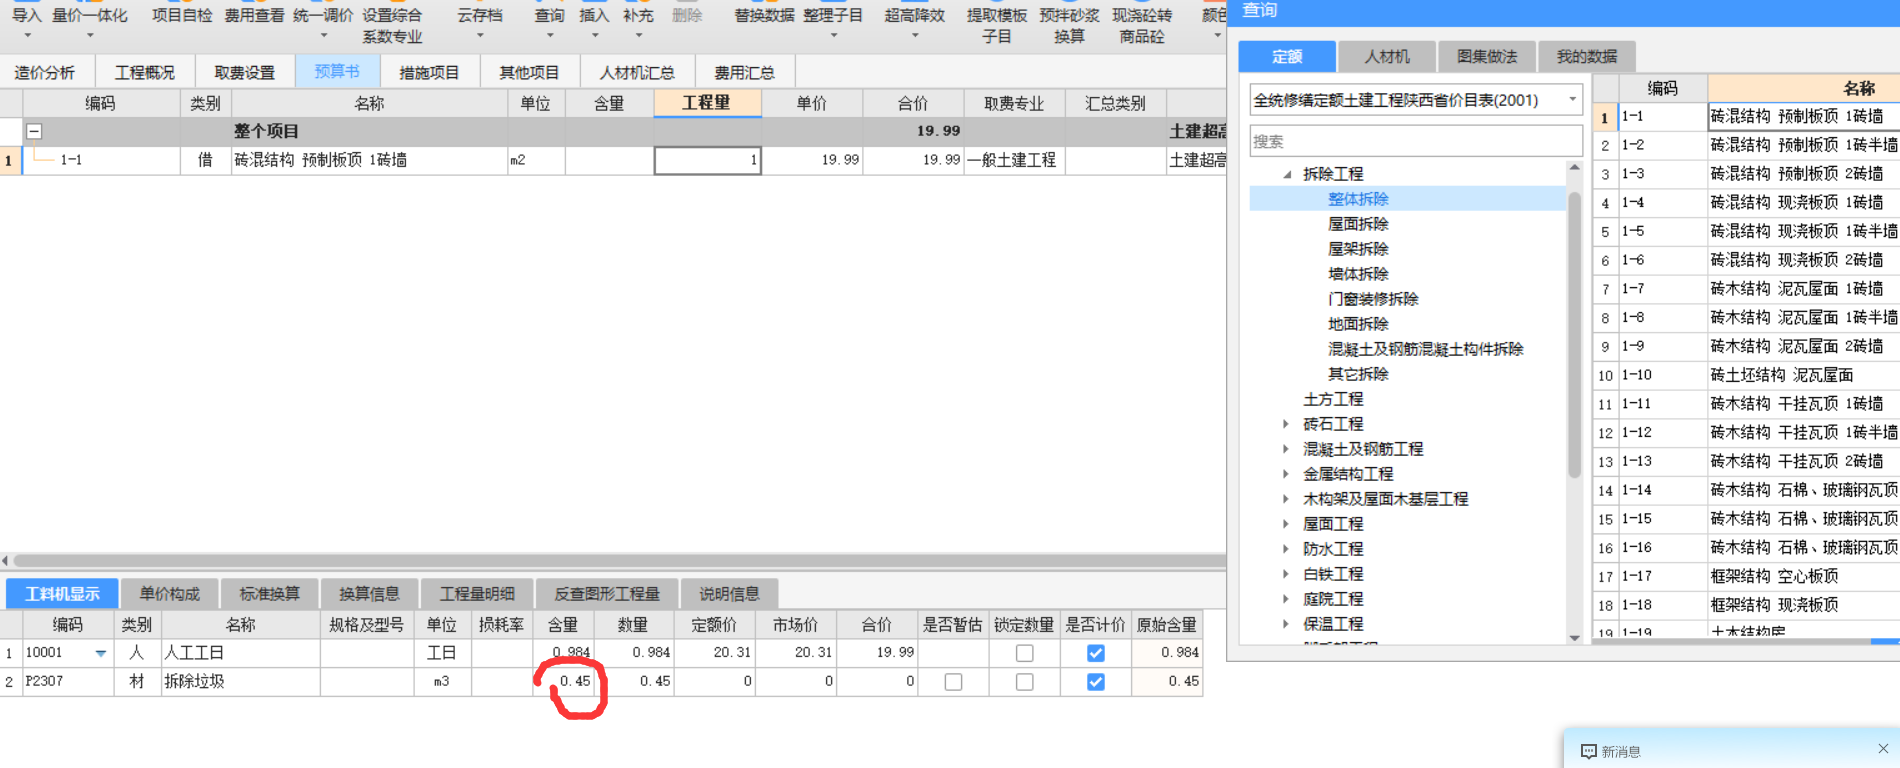This screenshot has width=1900, height=768.
Task: Select 我的数据 tab in query panel
Action: pyautogui.click(x=1587, y=57)
